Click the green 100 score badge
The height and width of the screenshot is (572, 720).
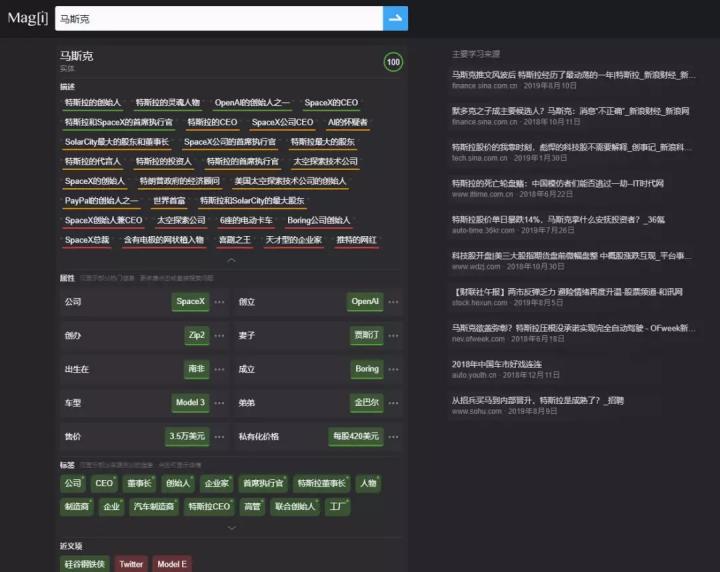click(x=393, y=62)
